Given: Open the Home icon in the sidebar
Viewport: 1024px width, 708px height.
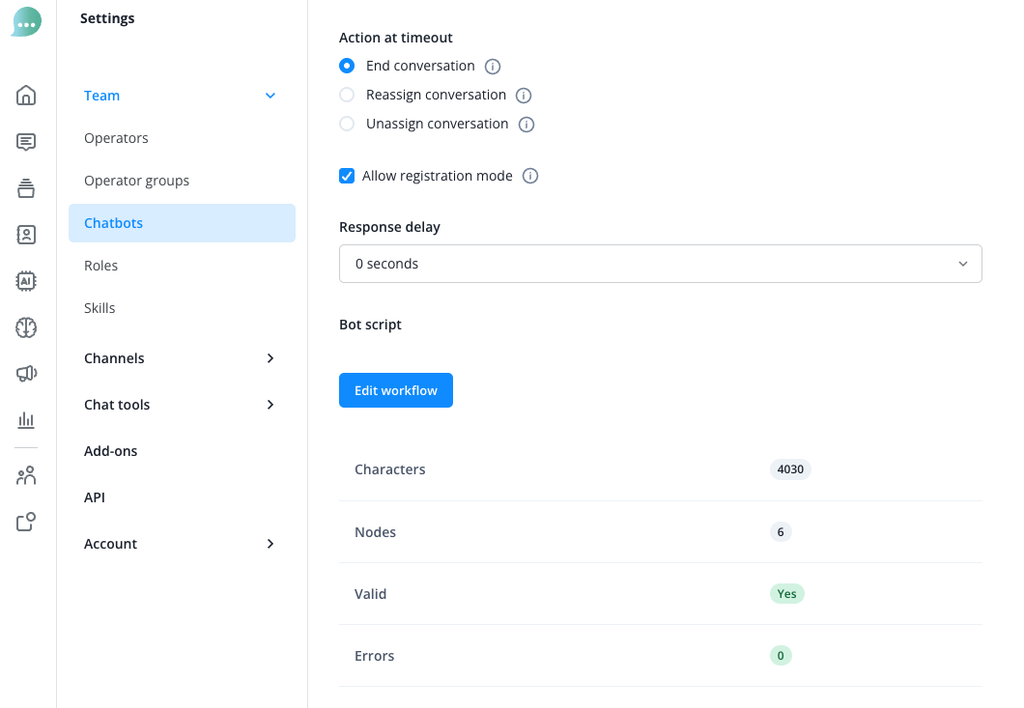Looking at the screenshot, I should click(x=26, y=95).
